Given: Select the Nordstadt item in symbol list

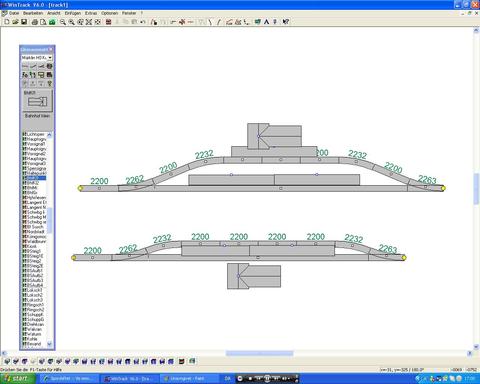Looking at the screenshot, I should [x=34, y=232].
